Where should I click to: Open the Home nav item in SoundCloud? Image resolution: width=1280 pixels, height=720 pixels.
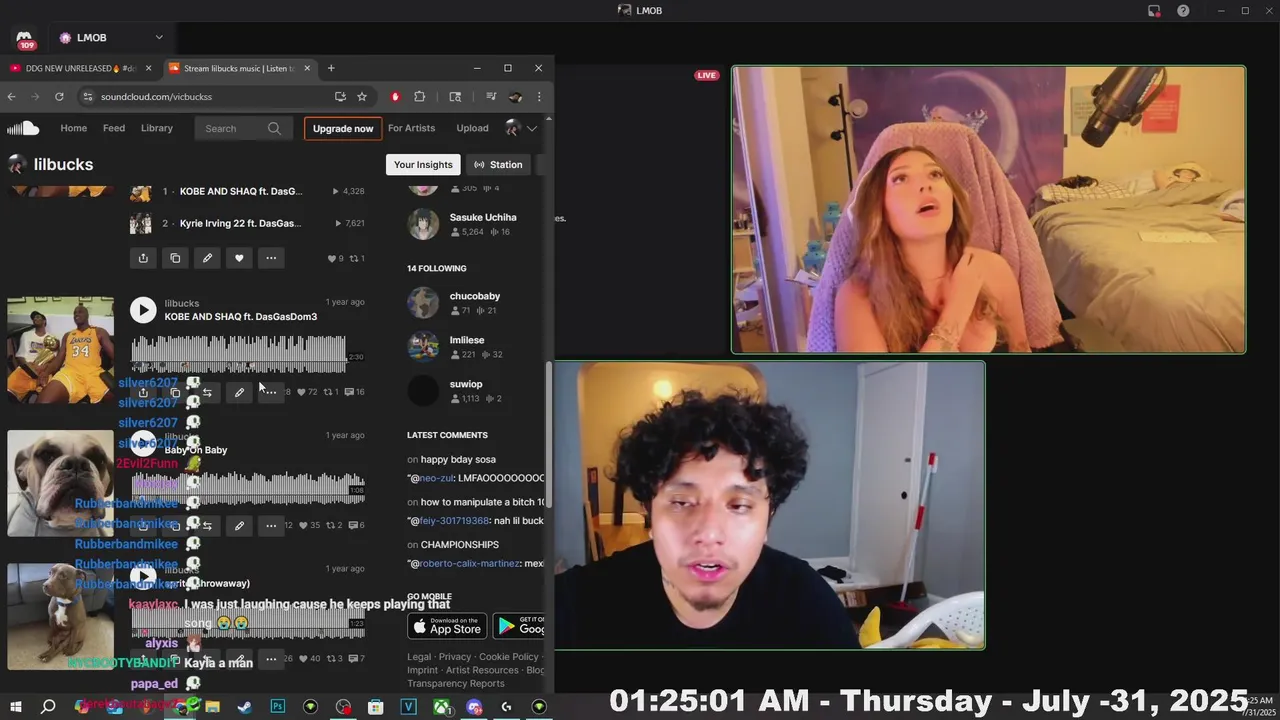click(x=73, y=128)
